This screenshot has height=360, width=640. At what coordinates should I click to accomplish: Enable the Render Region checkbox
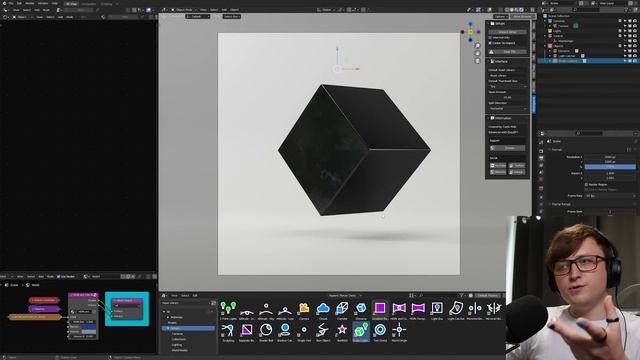[x=587, y=184]
